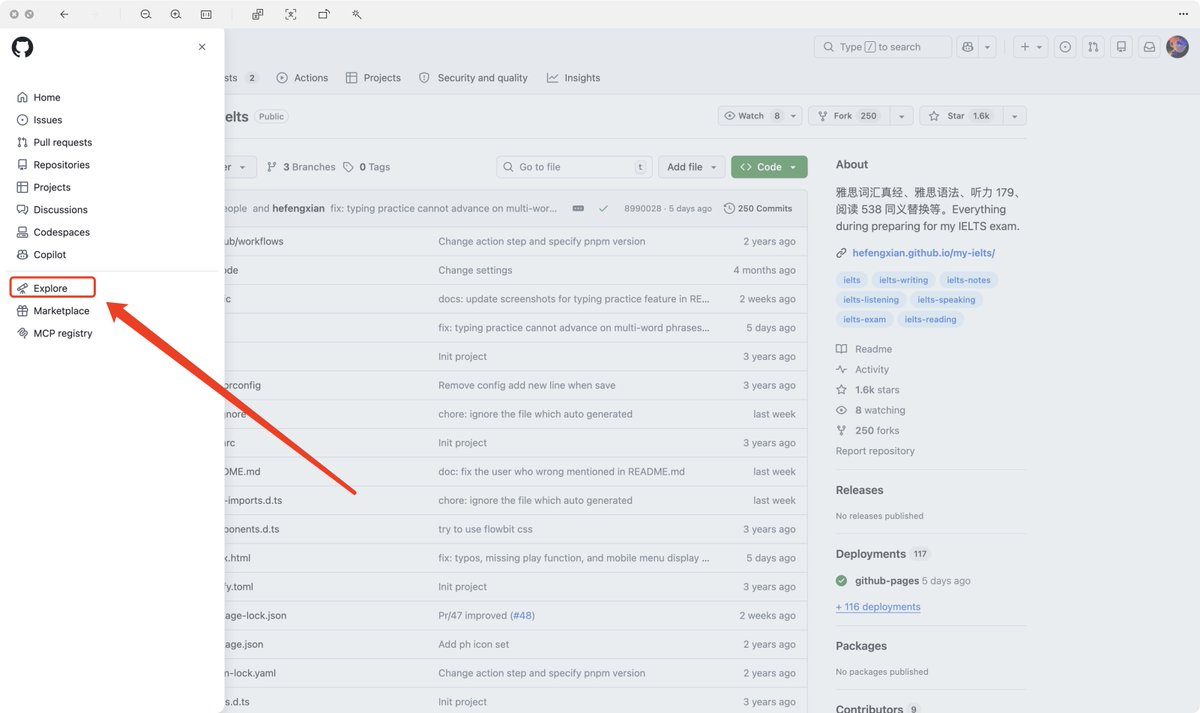This screenshot has width=1200, height=713.
Task: Open the Activity link in About
Action: 862,370
